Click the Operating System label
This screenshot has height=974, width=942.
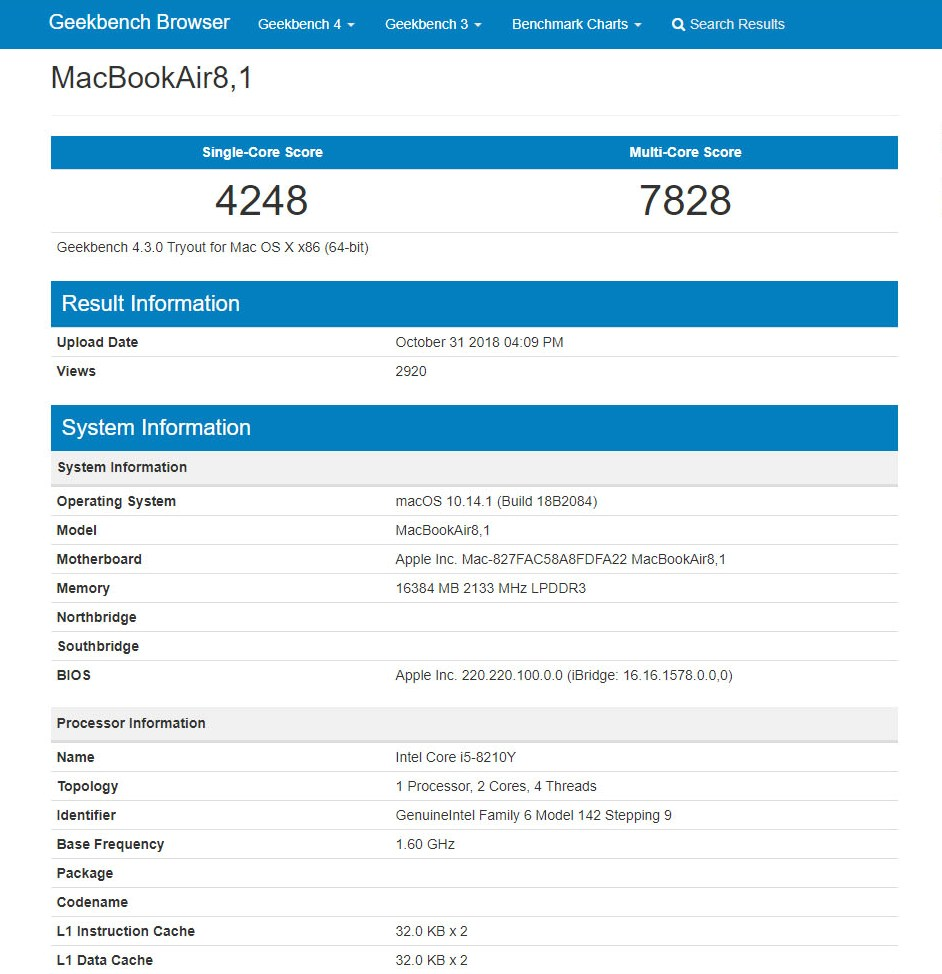point(116,501)
